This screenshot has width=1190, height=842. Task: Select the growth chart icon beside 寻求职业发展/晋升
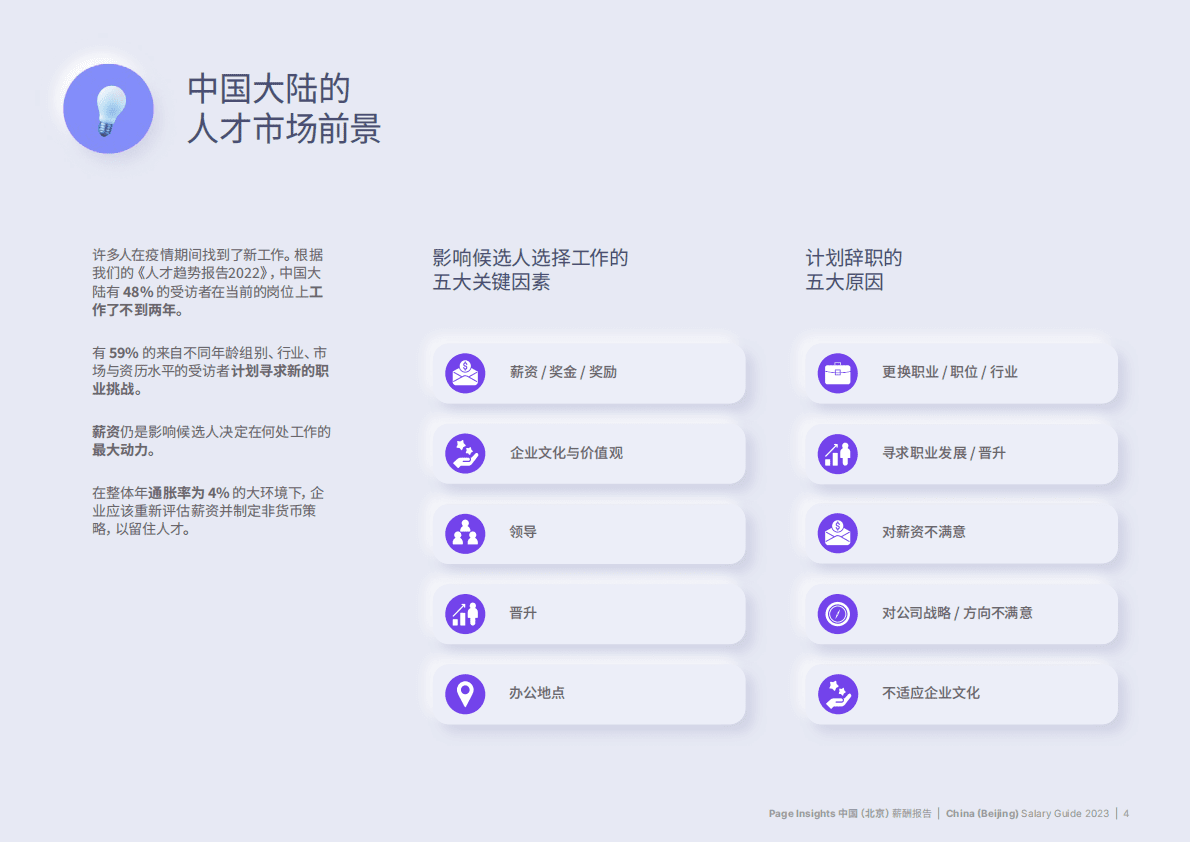[837, 452]
